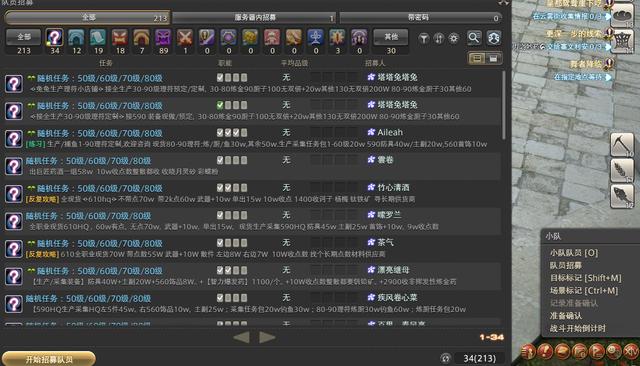Click the fisher fish icon on the side
Viewport: 640px width, 366px height.
point(621,196)
